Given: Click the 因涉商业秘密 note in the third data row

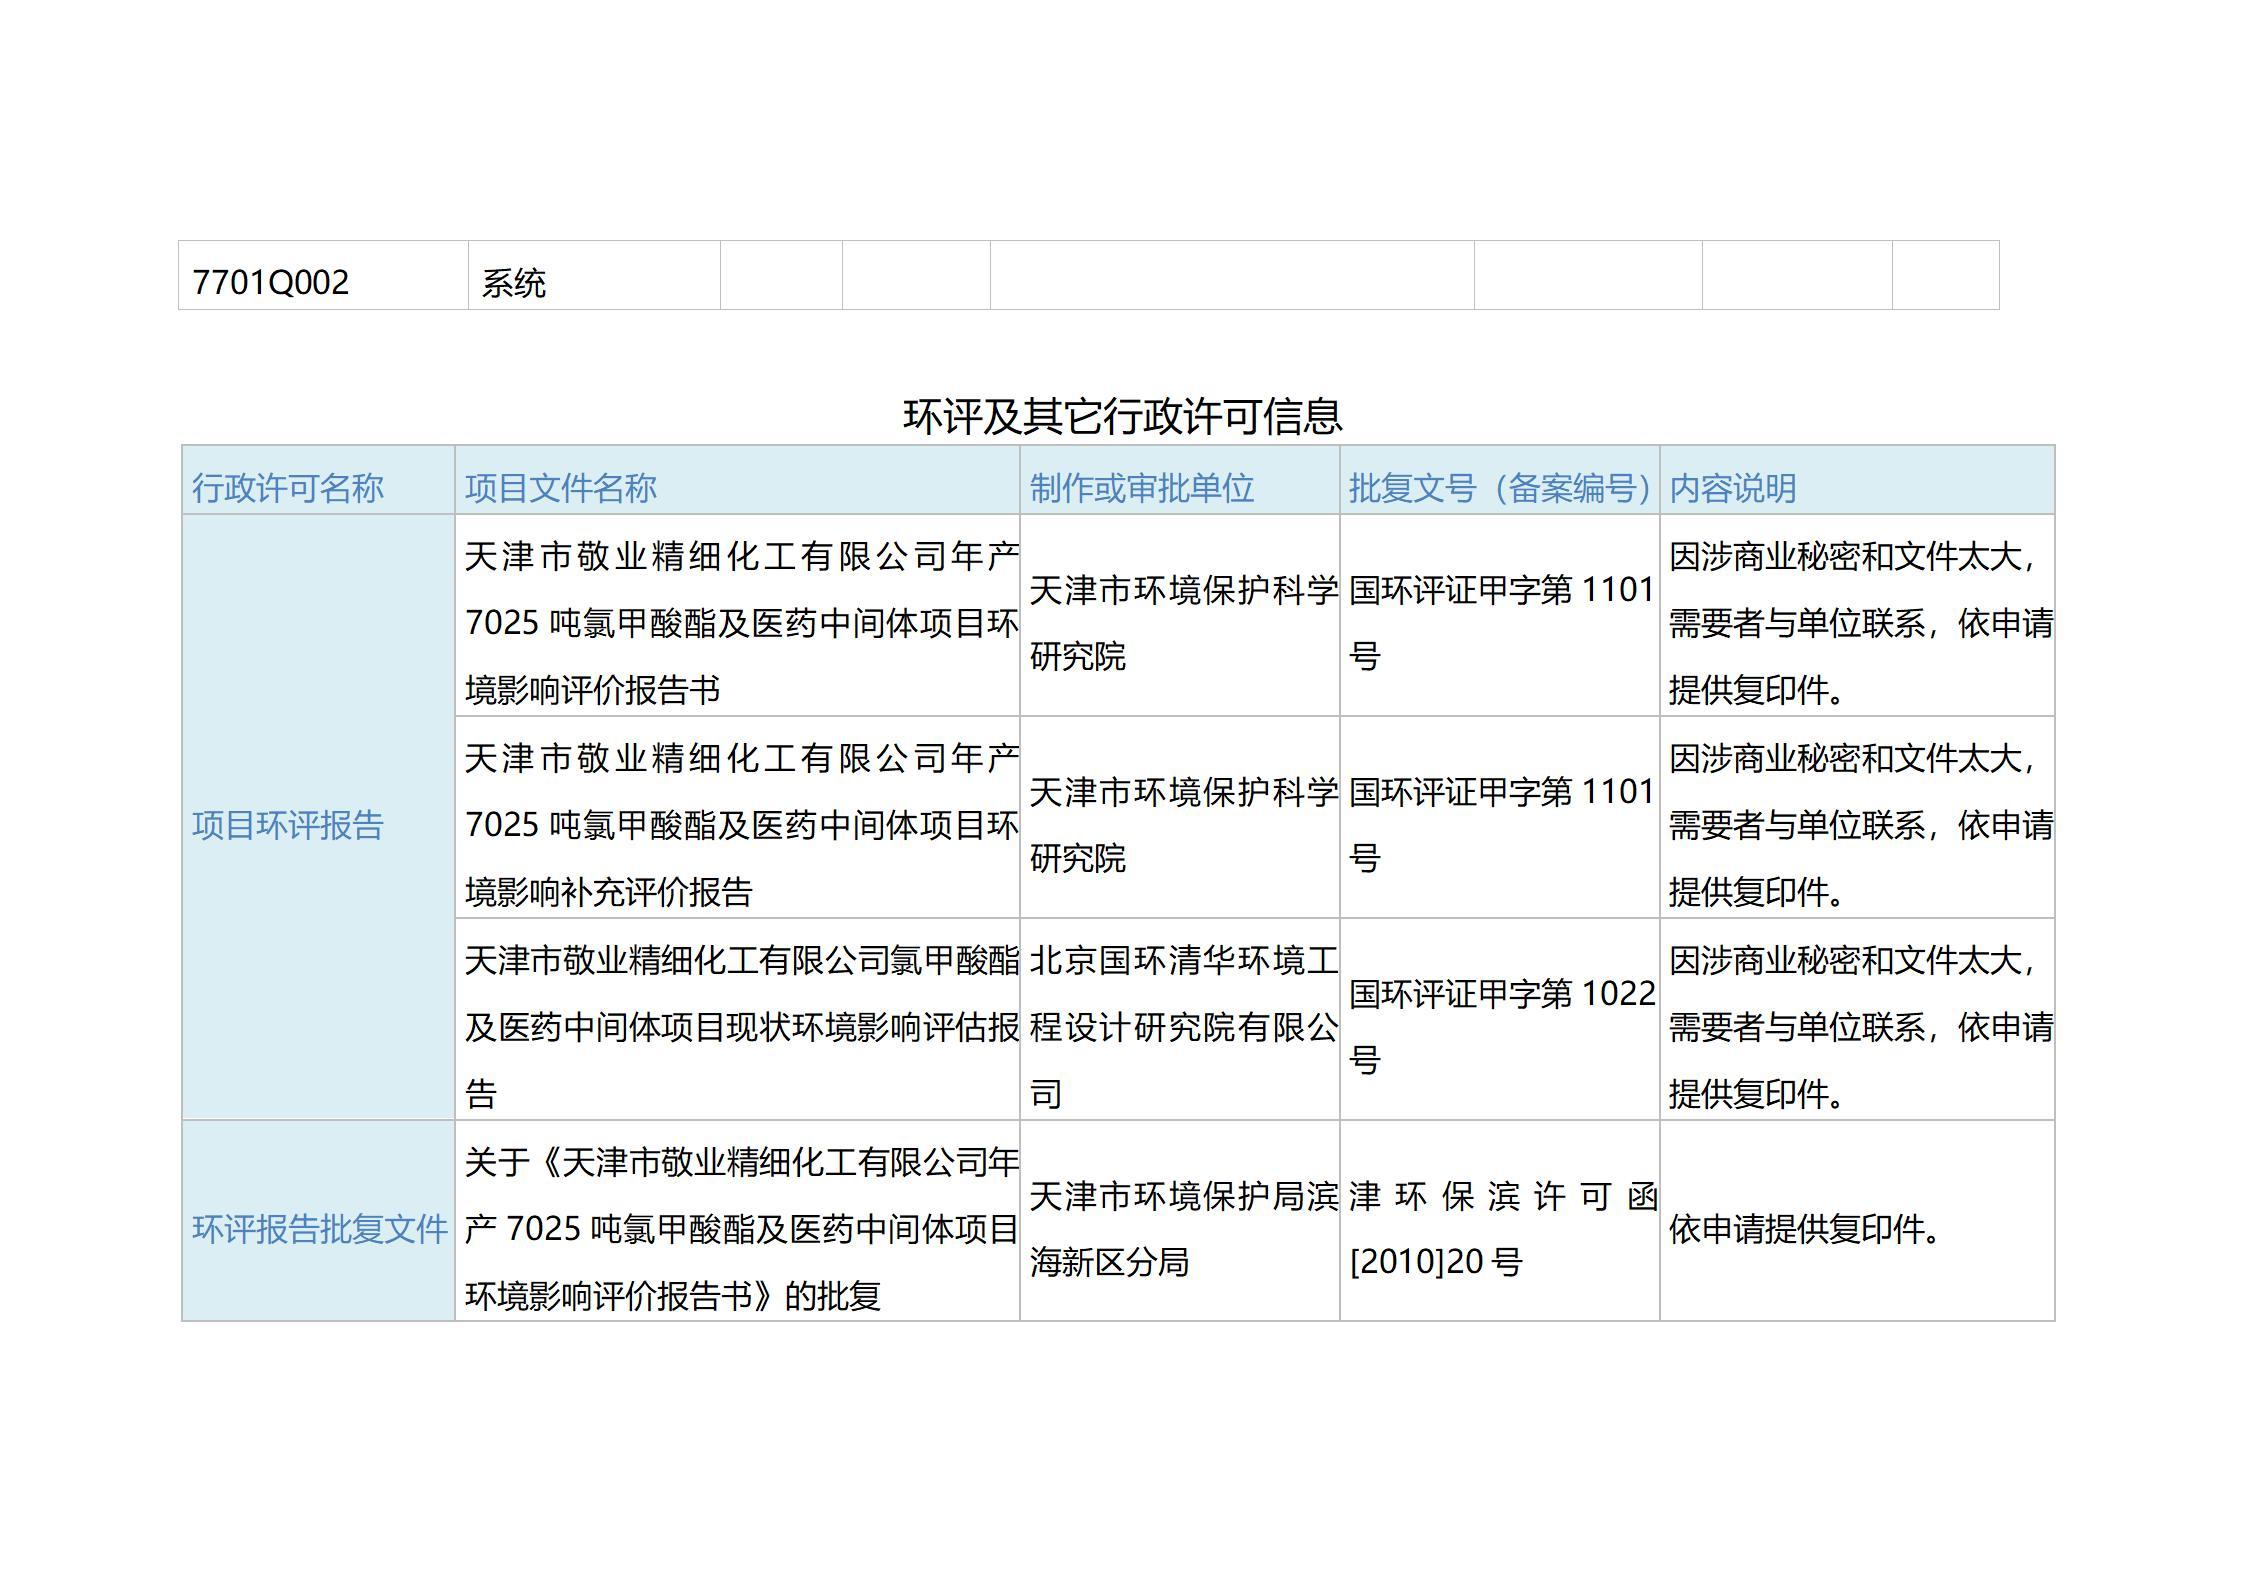Looking at the screenshot, I should pyautogui.click(x=1860, y=1027).
